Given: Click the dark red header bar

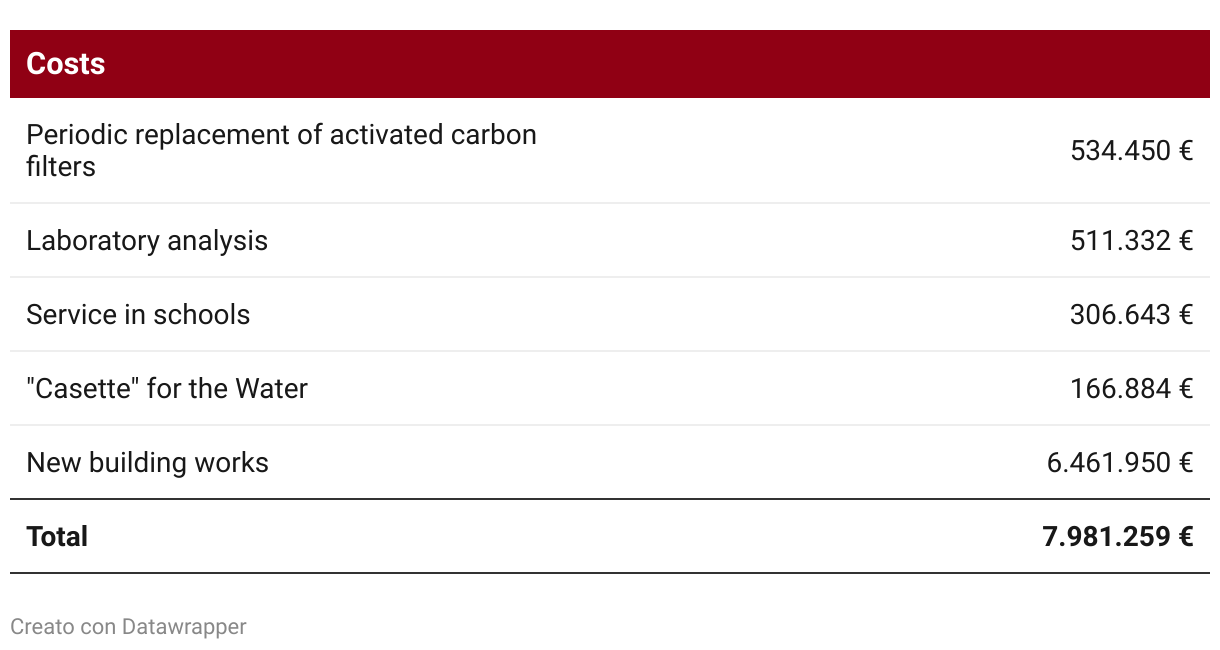Looking at the screenshot, I should pyautogui.click(x=610, y=64).
